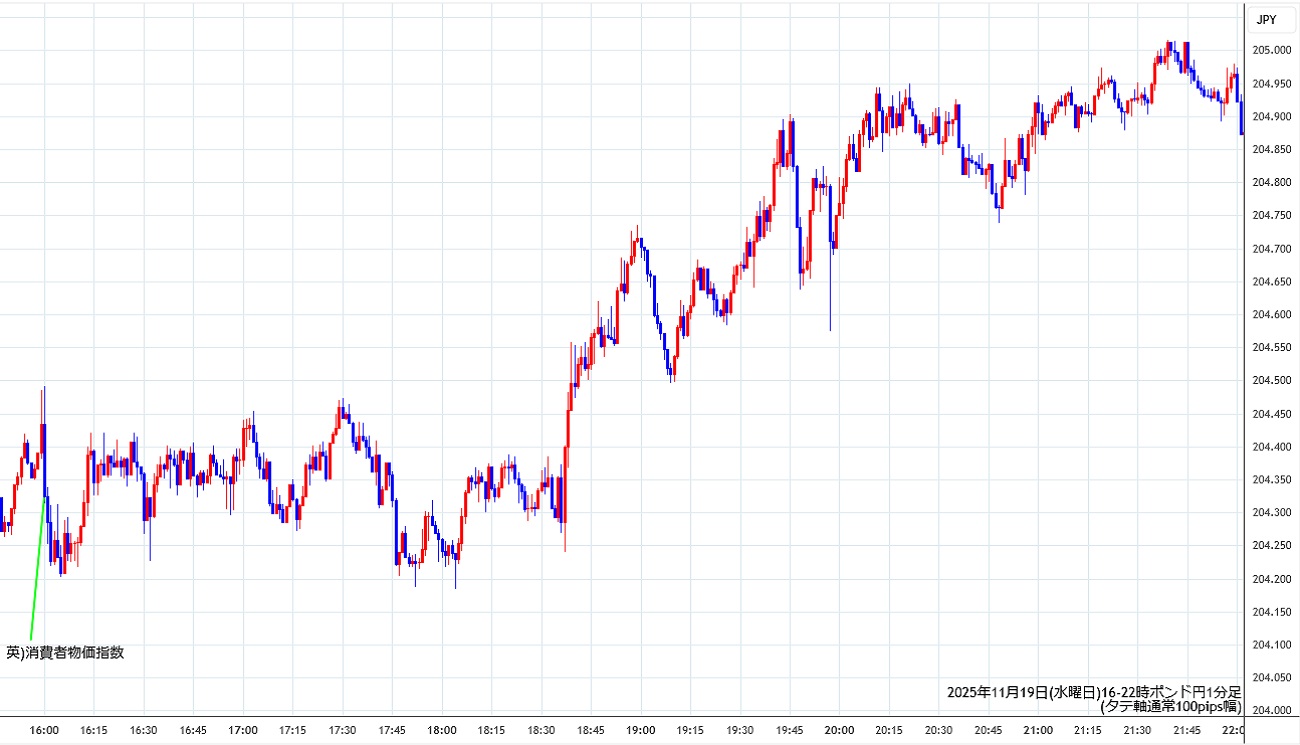Viewport: 1300px width, 745px height.
Task: Click the 20:00 time axis label
Action: (838, 730)
